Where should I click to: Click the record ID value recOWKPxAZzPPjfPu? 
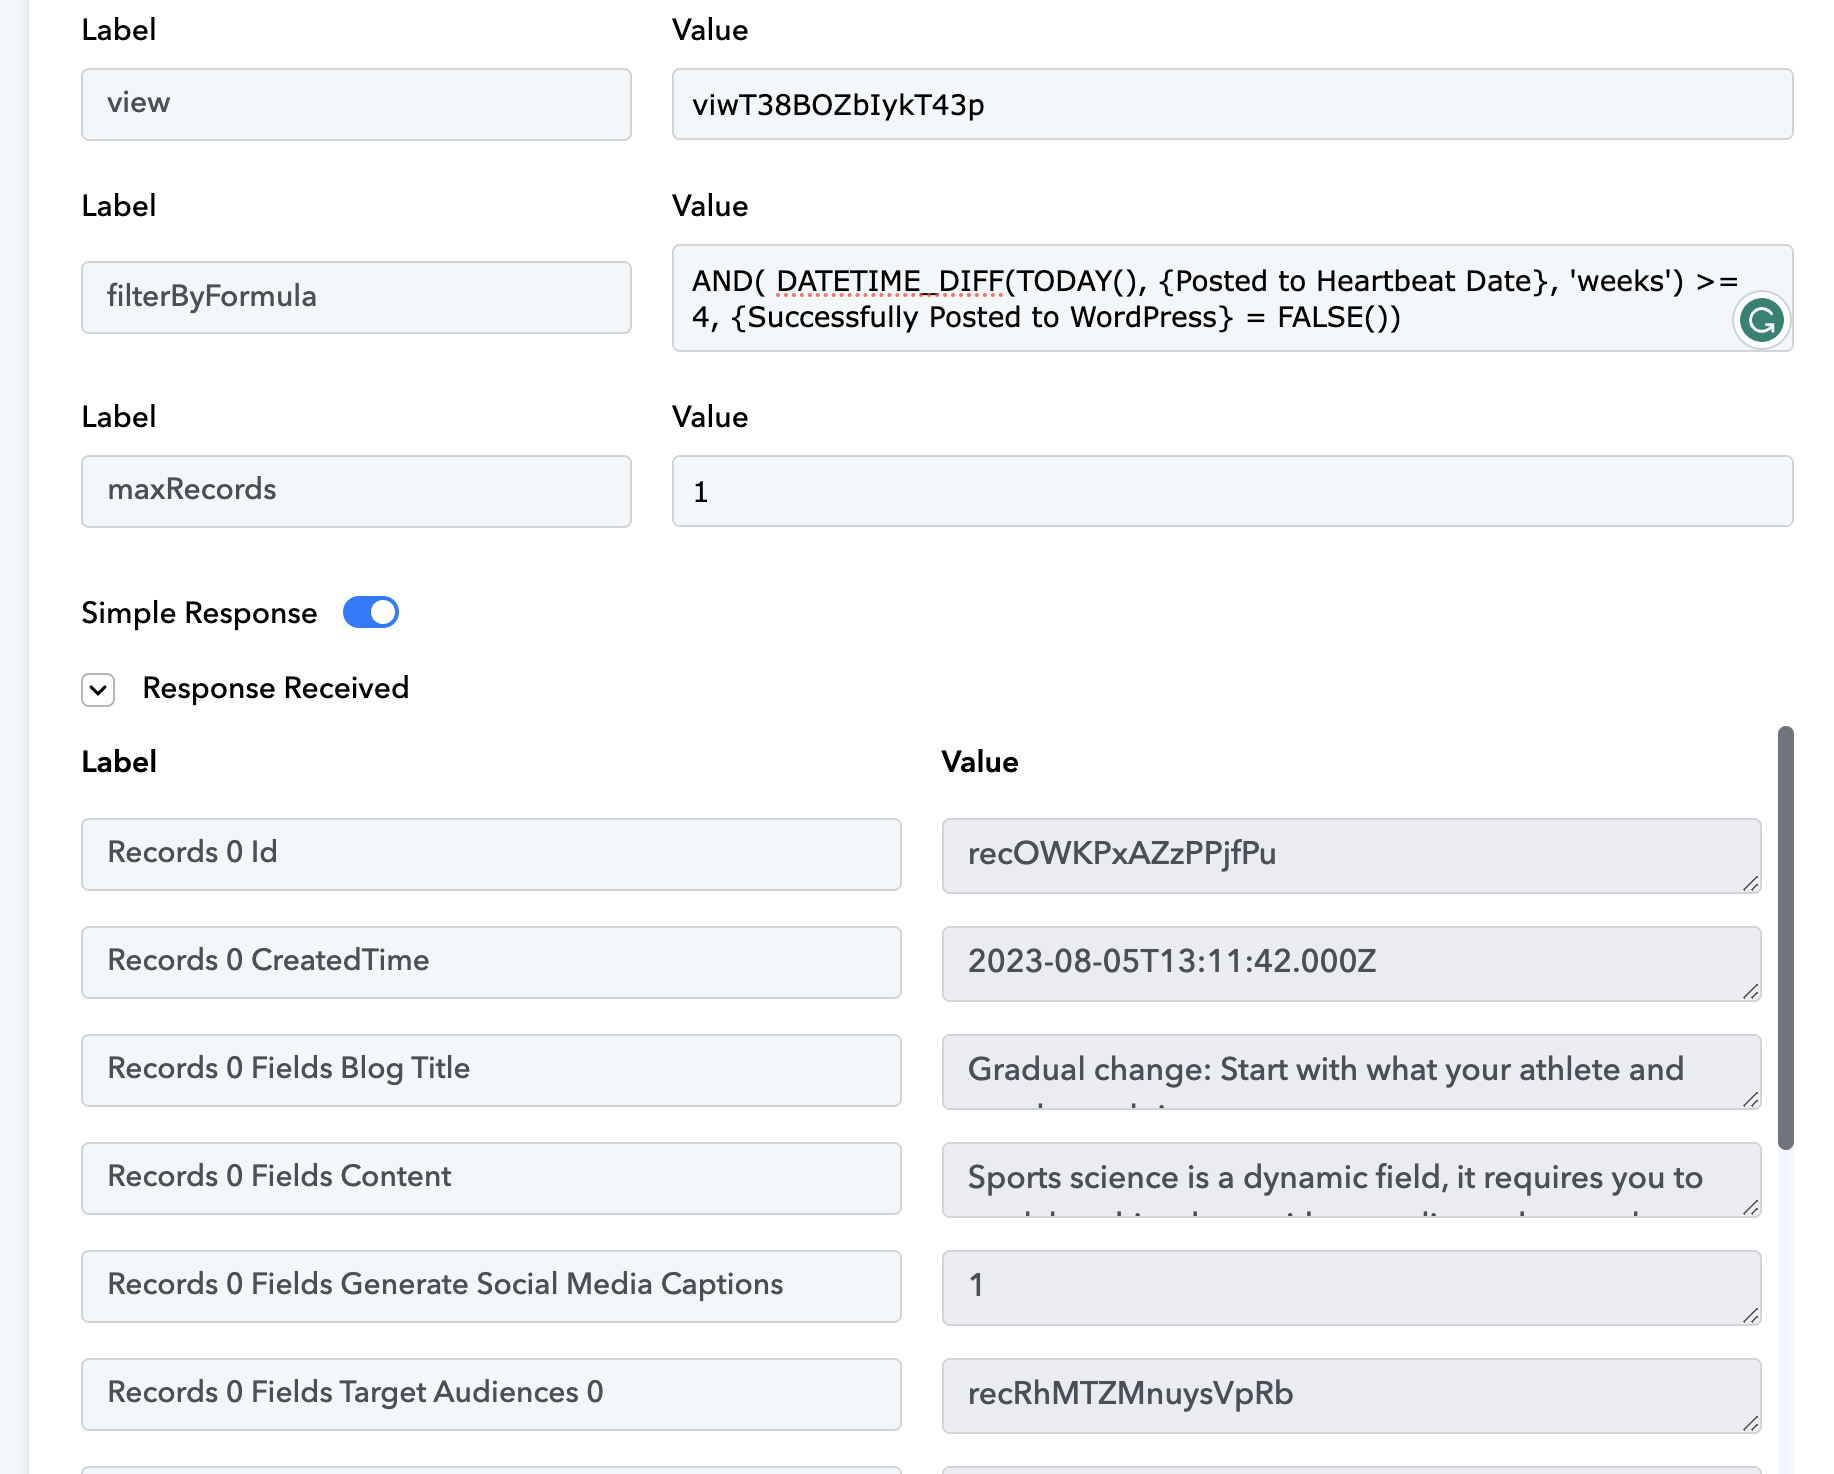tap(1350, 855)
